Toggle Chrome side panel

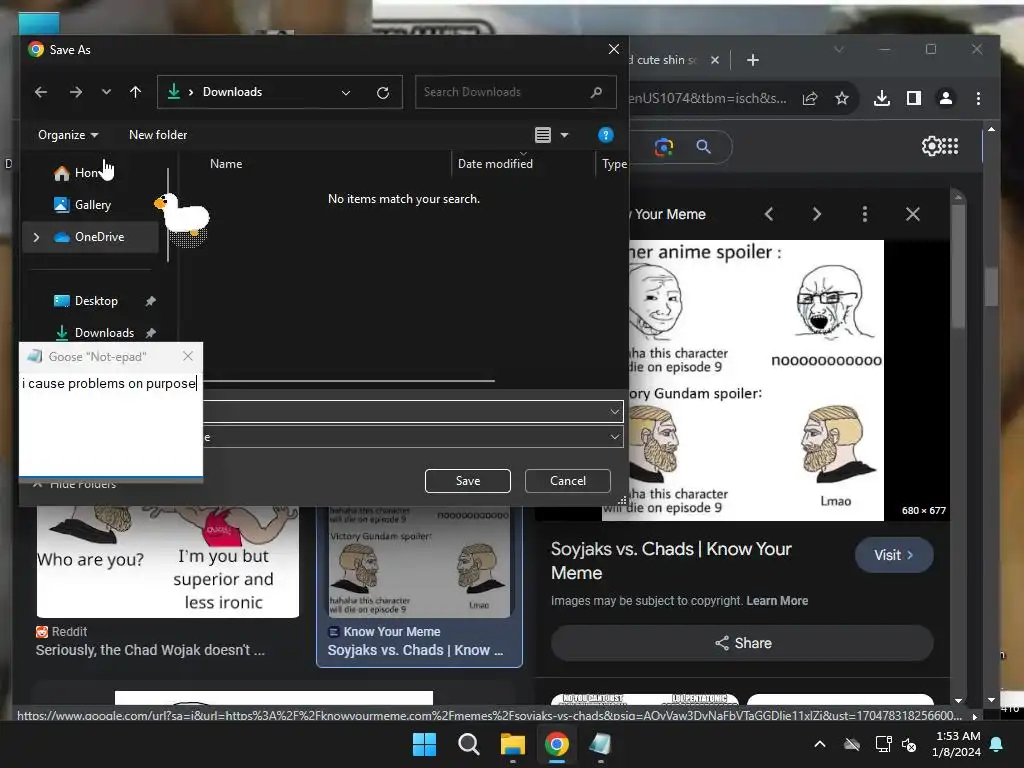point(914,99)
